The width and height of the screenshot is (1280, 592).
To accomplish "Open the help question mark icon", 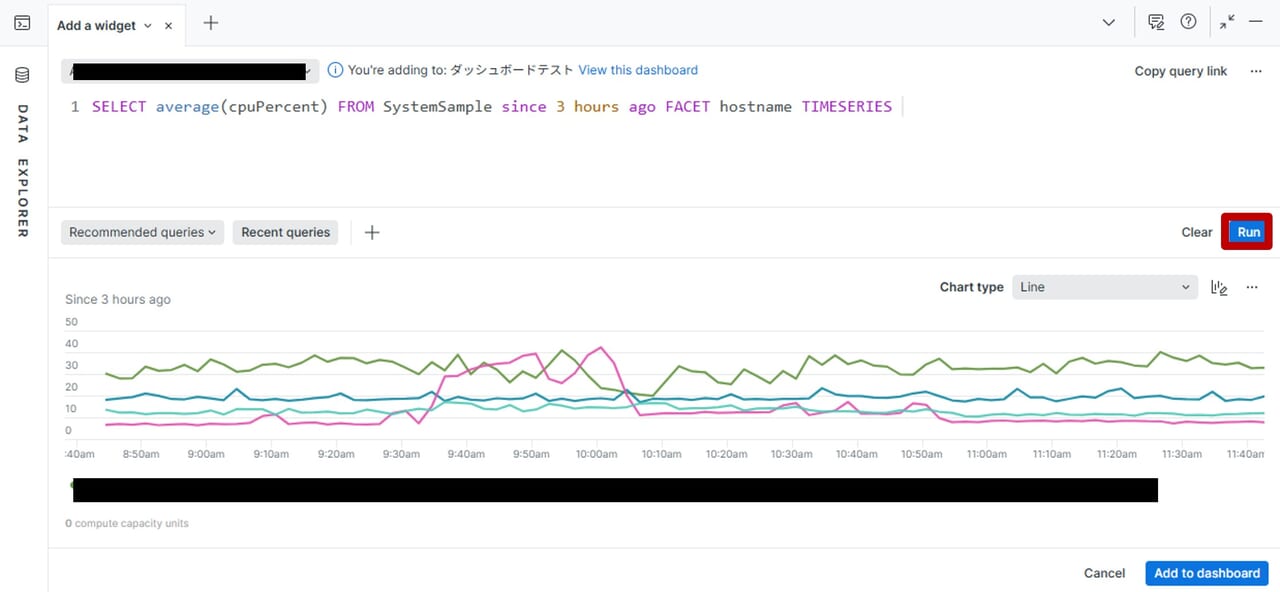I will tap(1188, 22).
